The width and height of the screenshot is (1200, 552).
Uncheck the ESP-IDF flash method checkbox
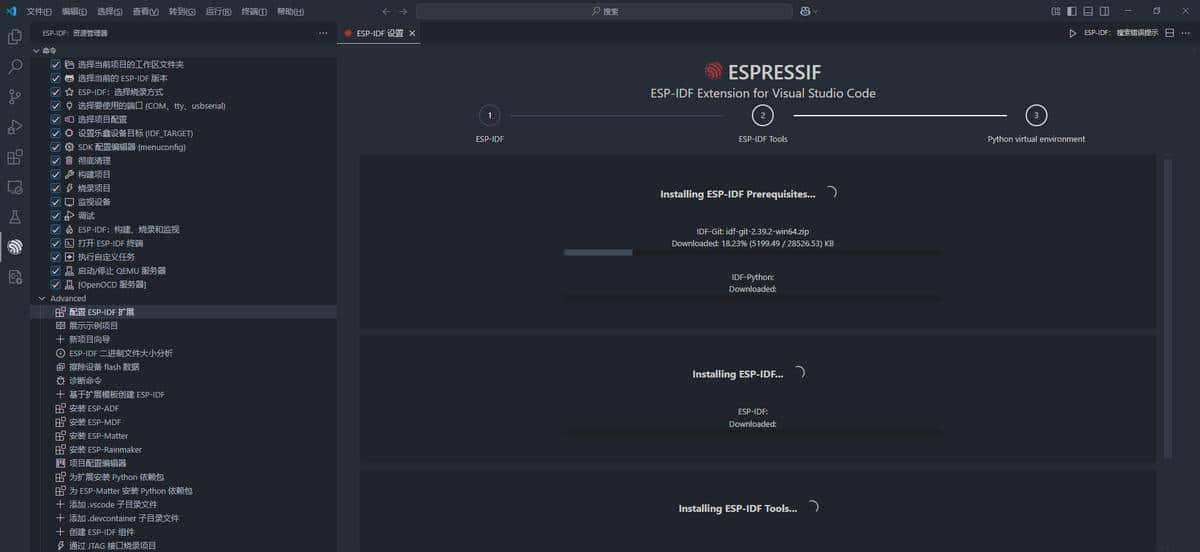coord(56,92)
